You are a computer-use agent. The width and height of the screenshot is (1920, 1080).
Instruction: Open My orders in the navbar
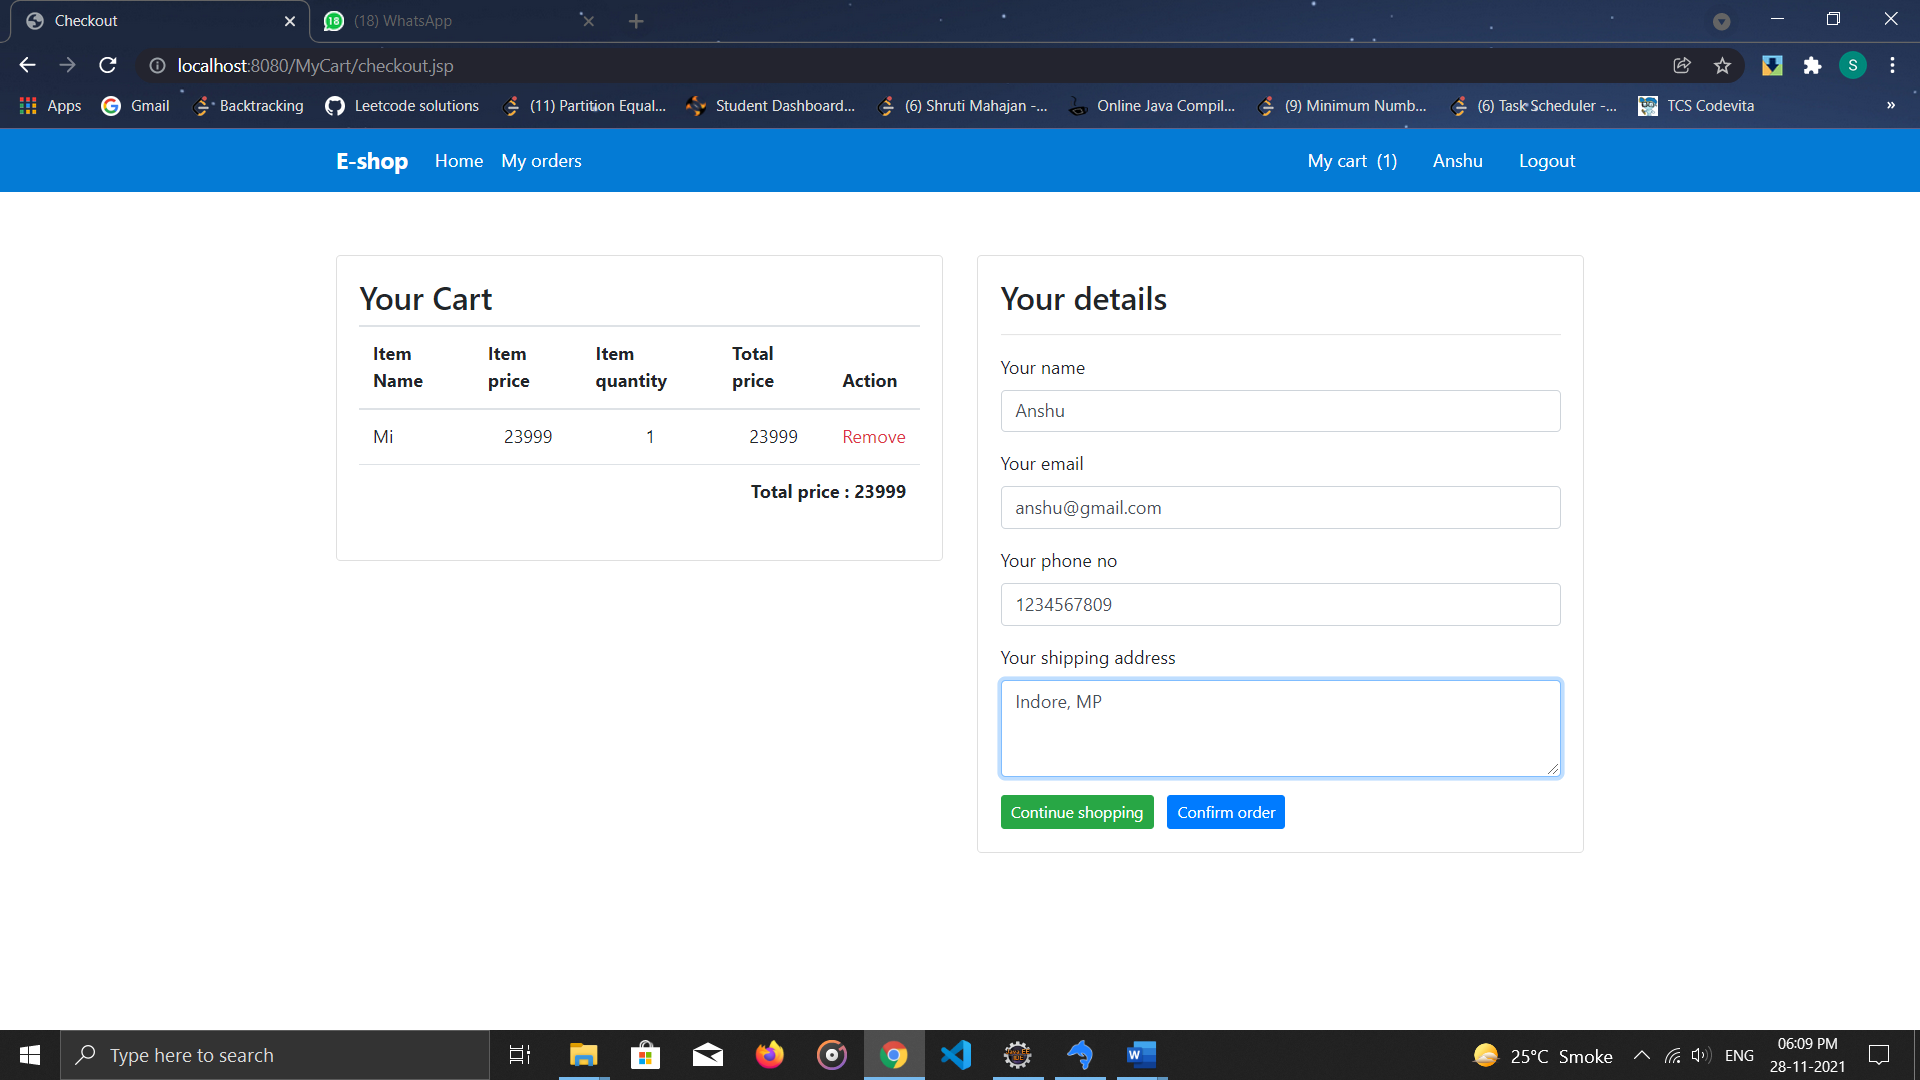click(x=541, y=161)
